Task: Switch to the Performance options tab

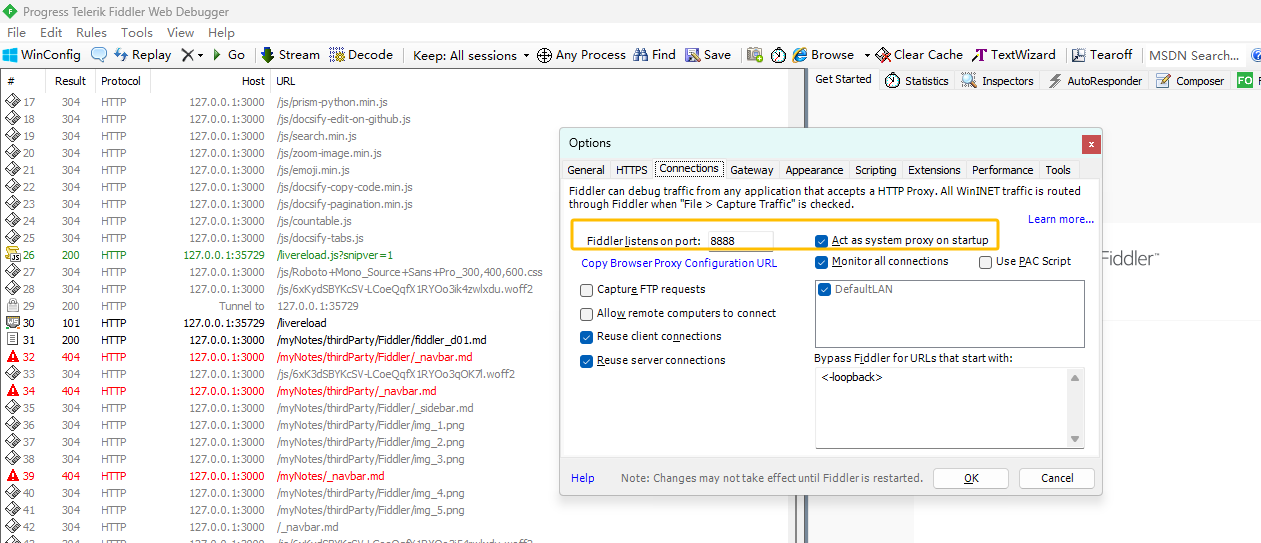Action: (1003, 170)
